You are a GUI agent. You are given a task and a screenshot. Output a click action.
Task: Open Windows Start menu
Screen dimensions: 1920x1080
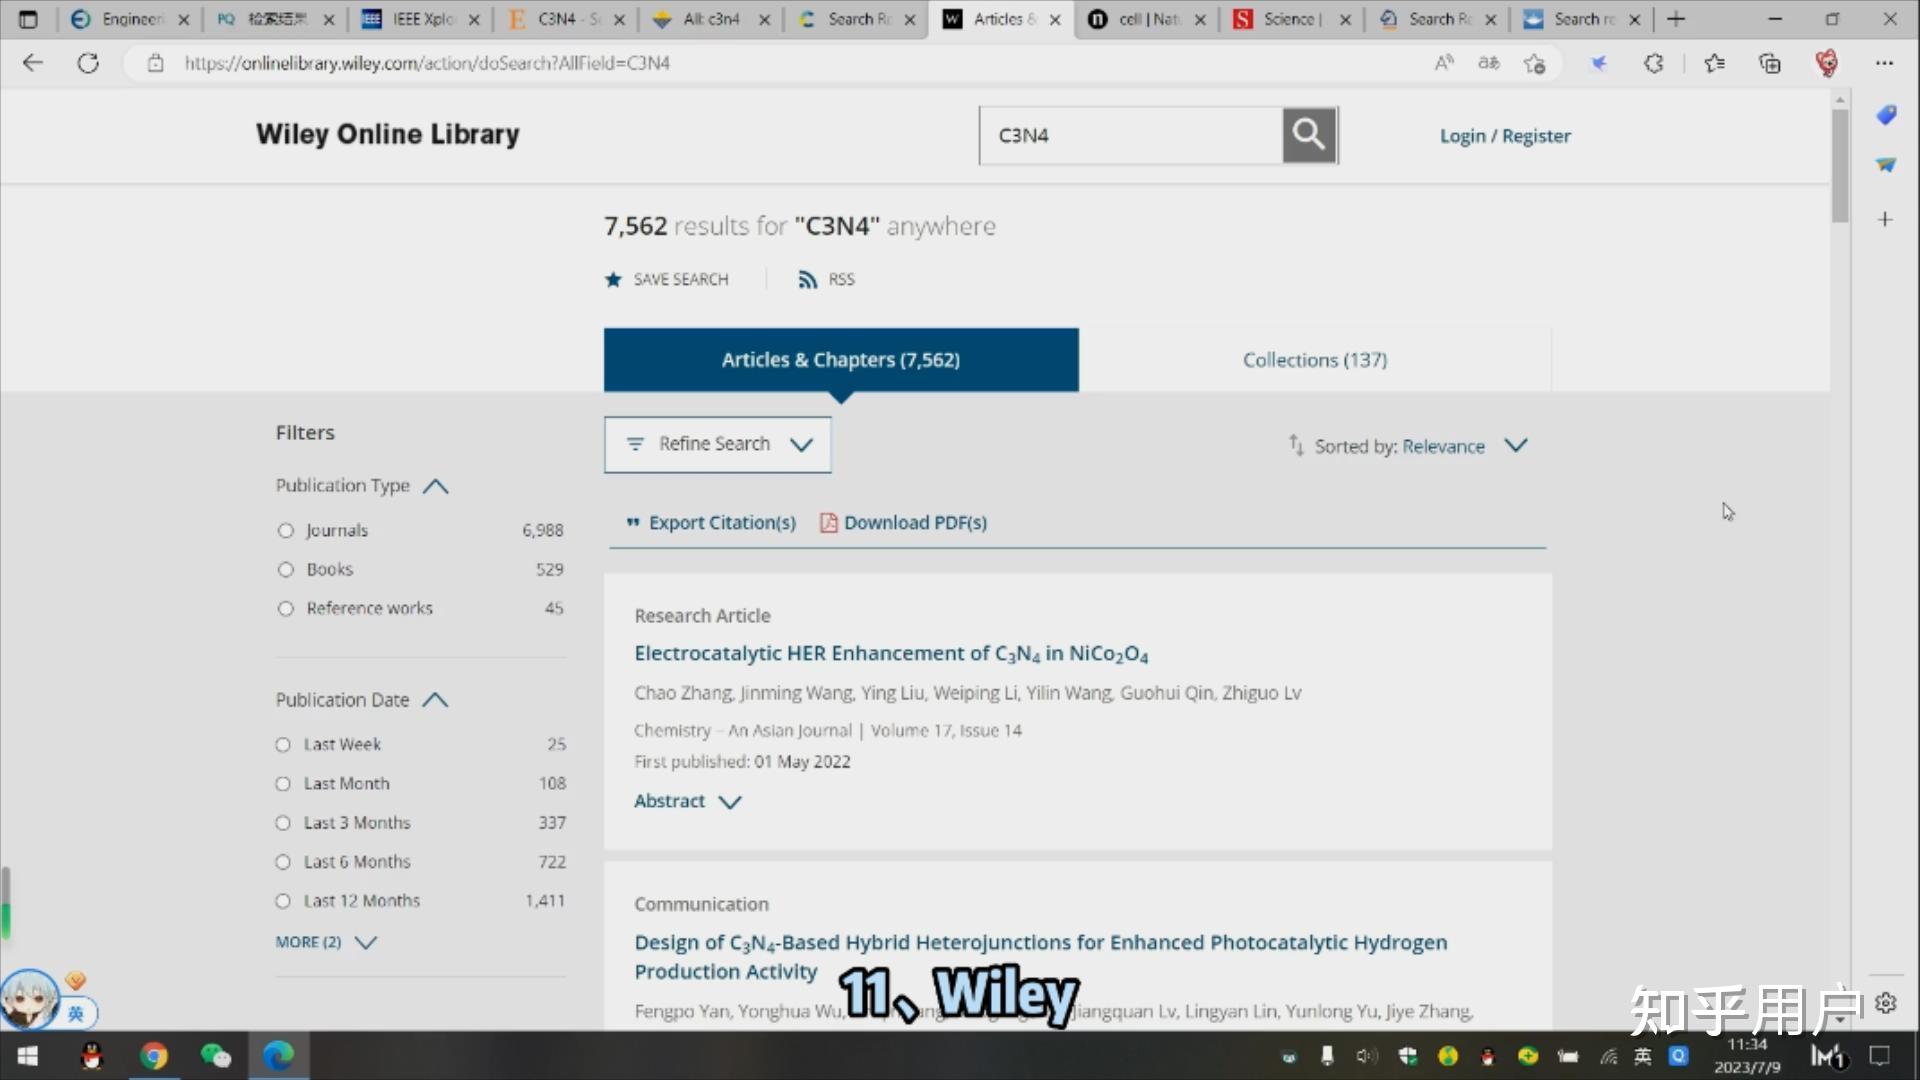point(28,1056)
